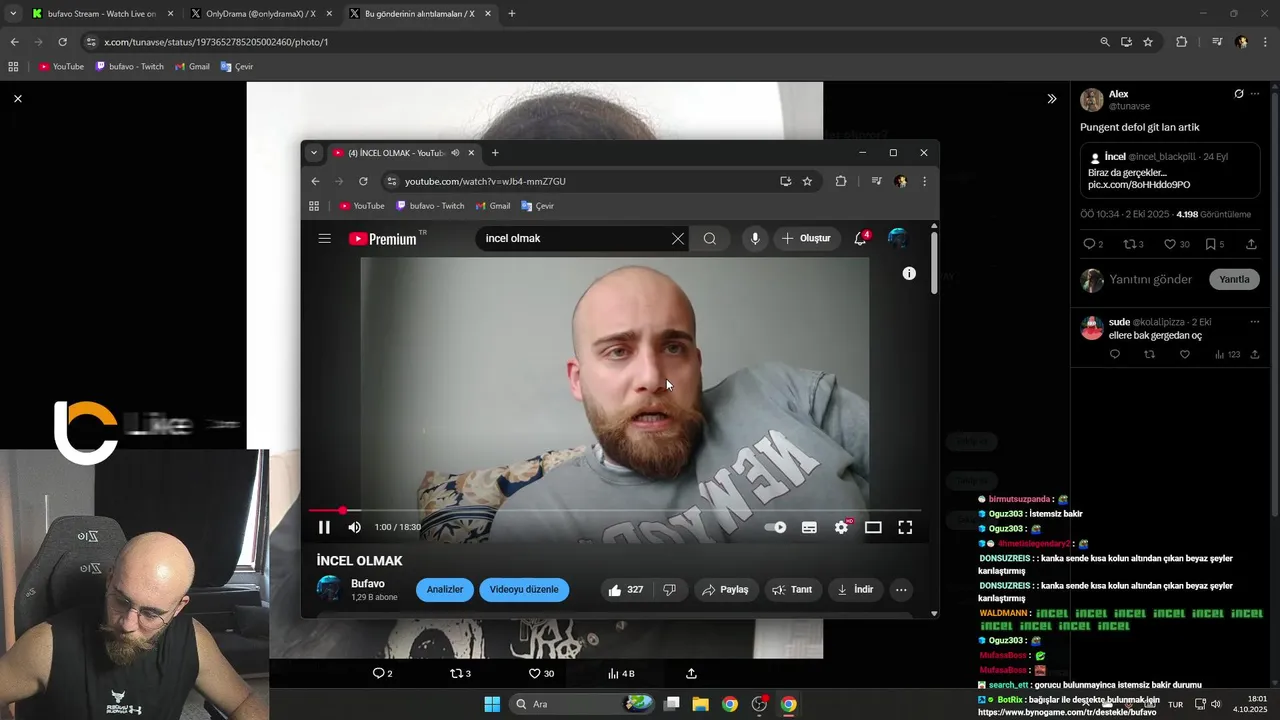Screen dimensions: 1280x720
Task: Open YouTube bookmark in X window bar
Action: [x=61, y=67]
